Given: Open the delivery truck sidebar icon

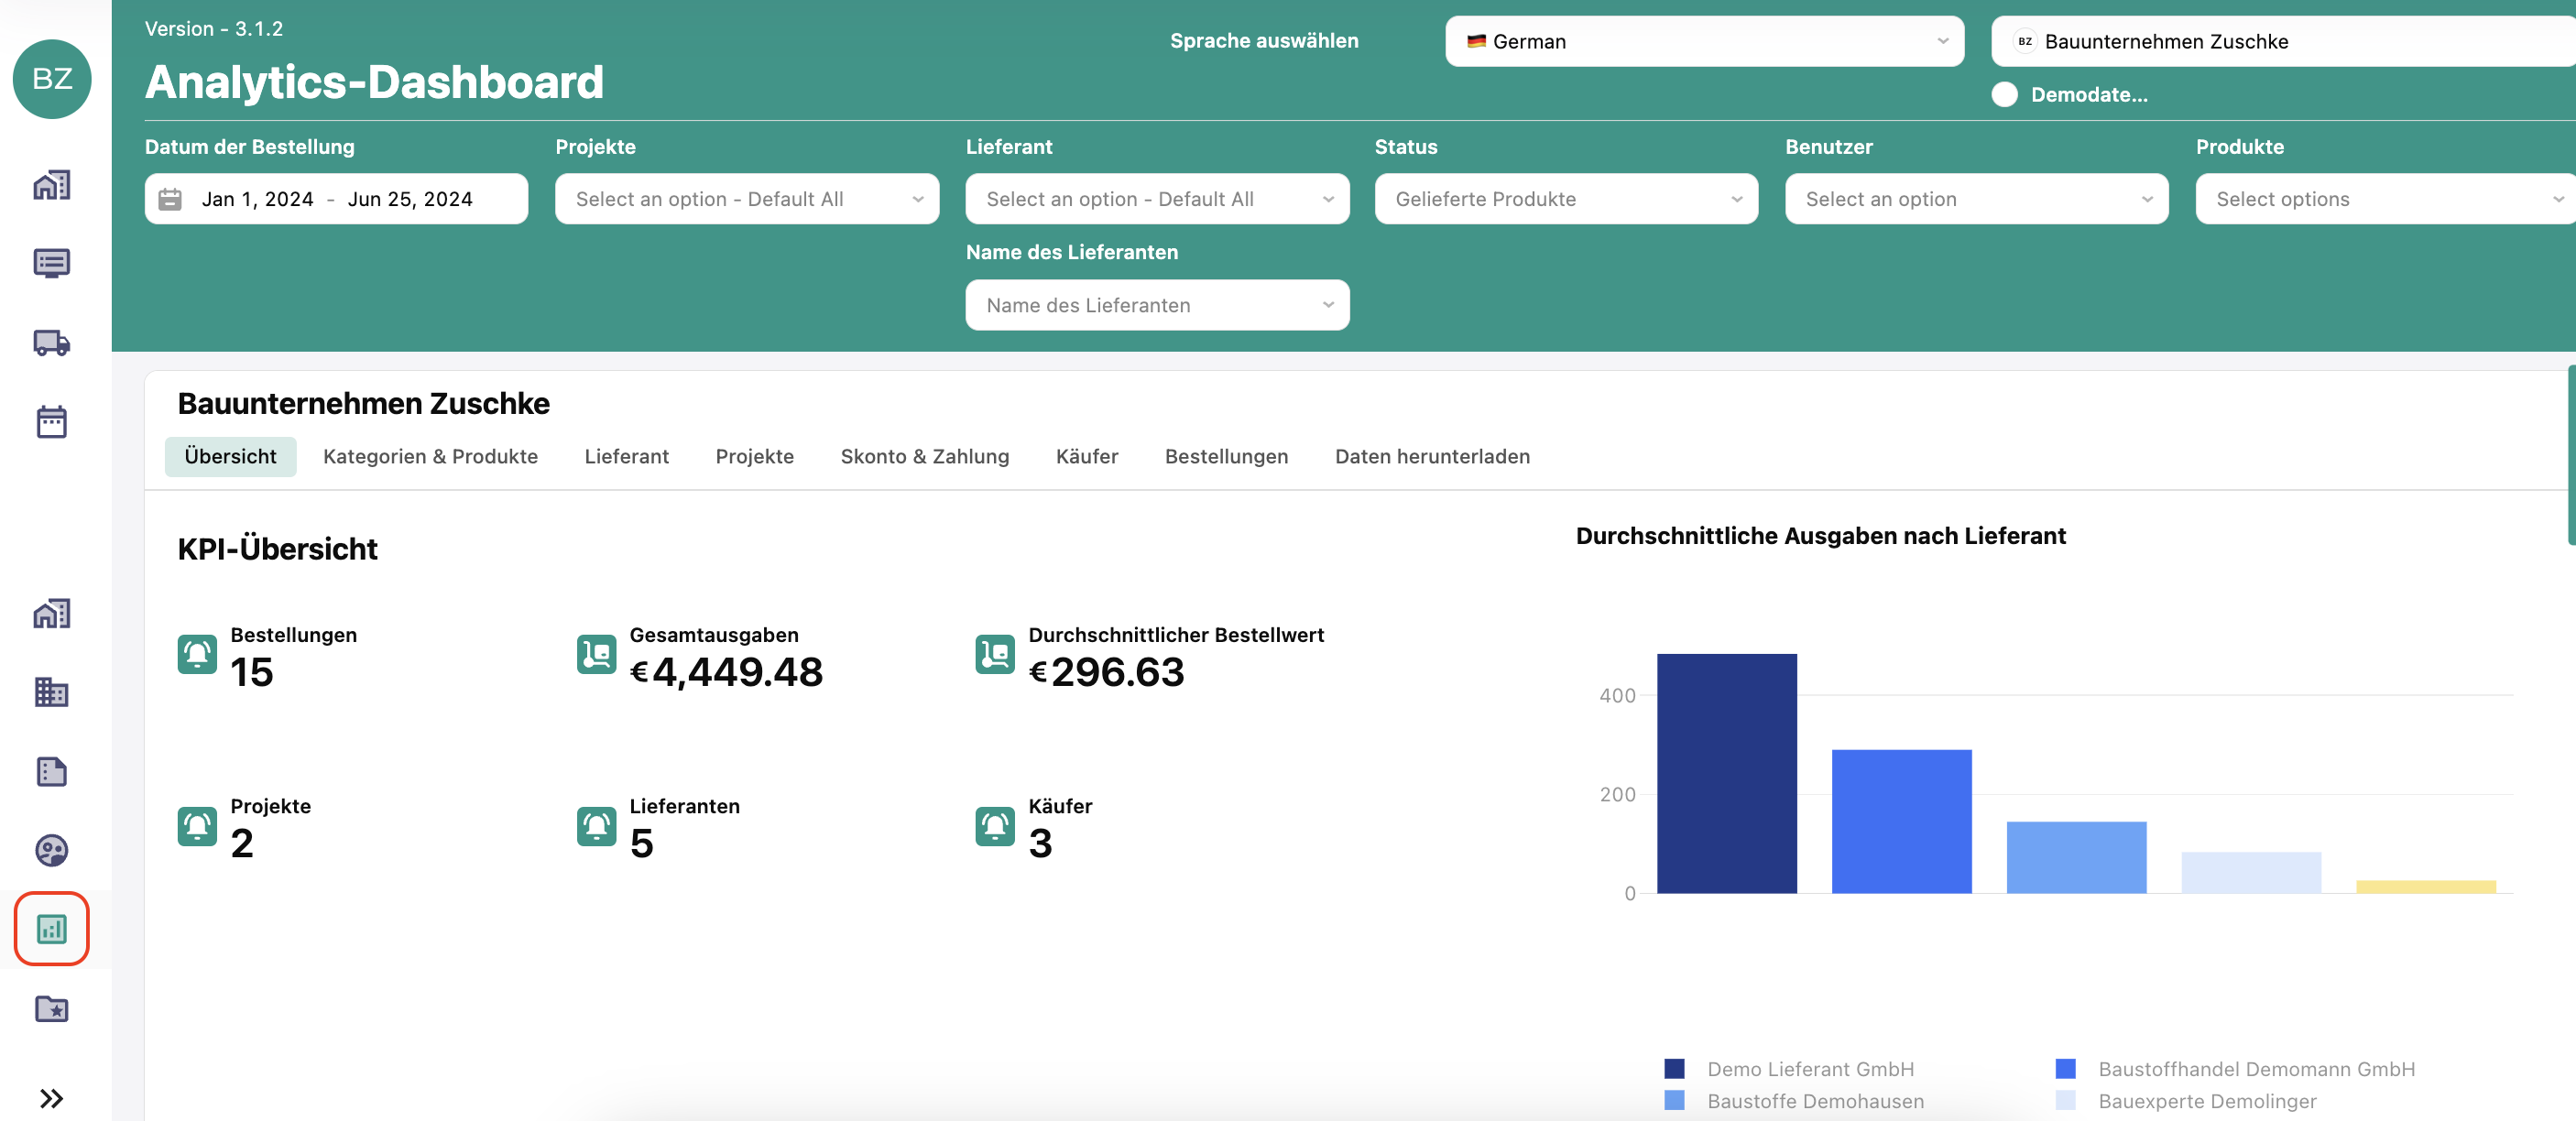Looking at the screenshot, I should coord(52,342).
